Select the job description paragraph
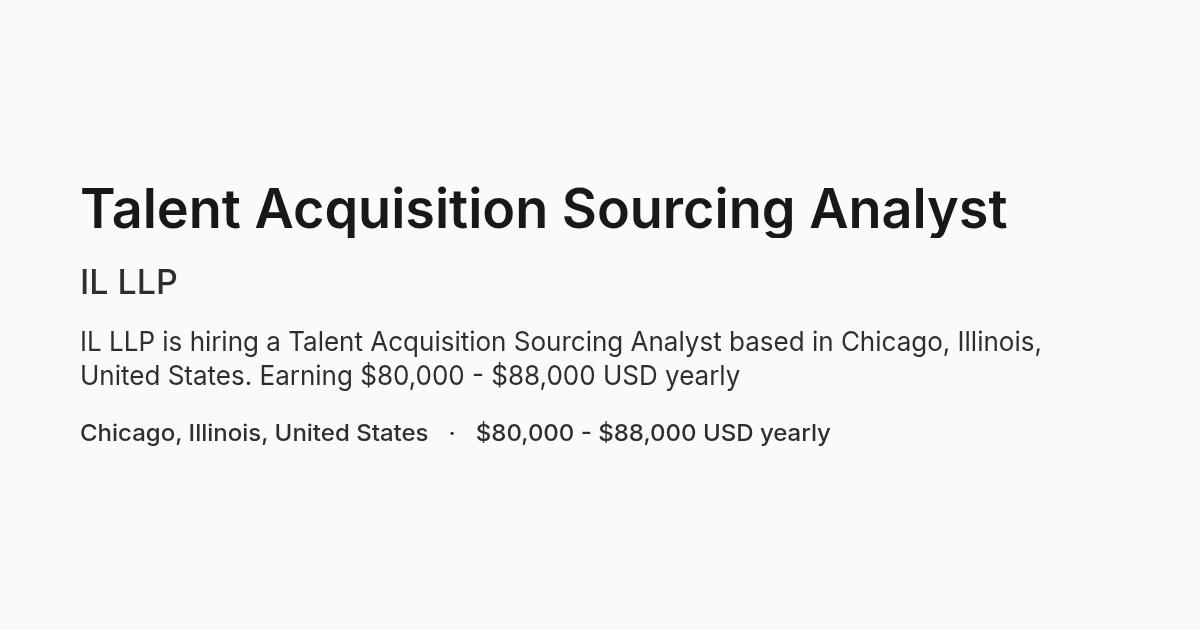The image size is (1200, 630). 560,358
